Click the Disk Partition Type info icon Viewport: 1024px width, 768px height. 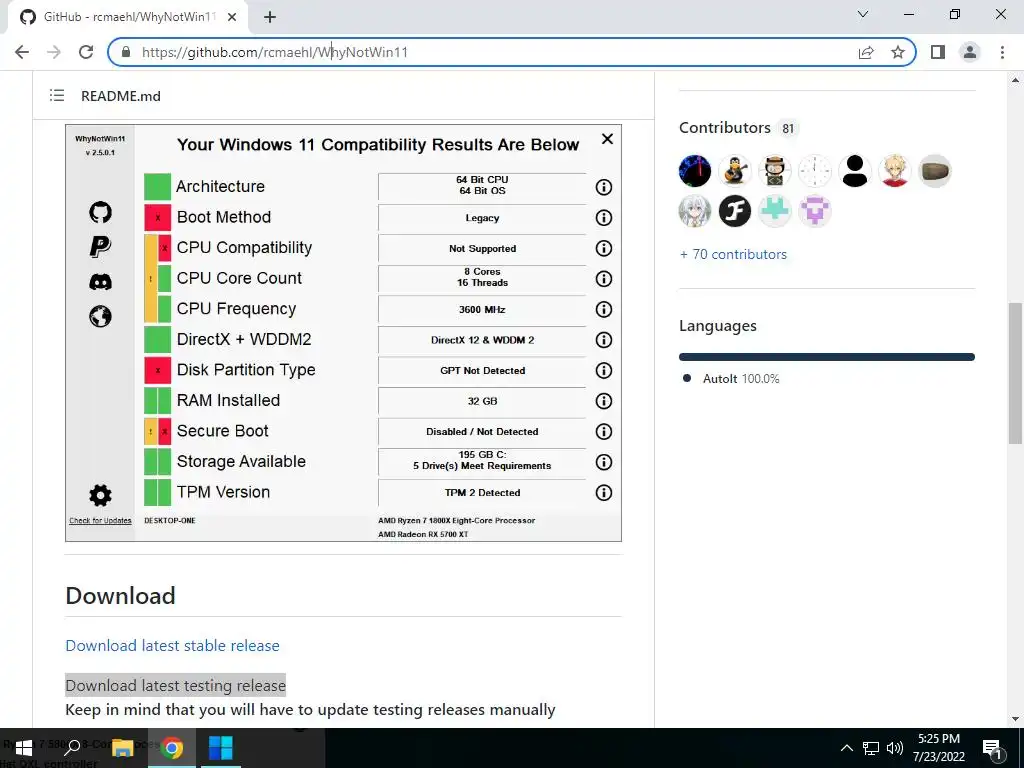603,370
